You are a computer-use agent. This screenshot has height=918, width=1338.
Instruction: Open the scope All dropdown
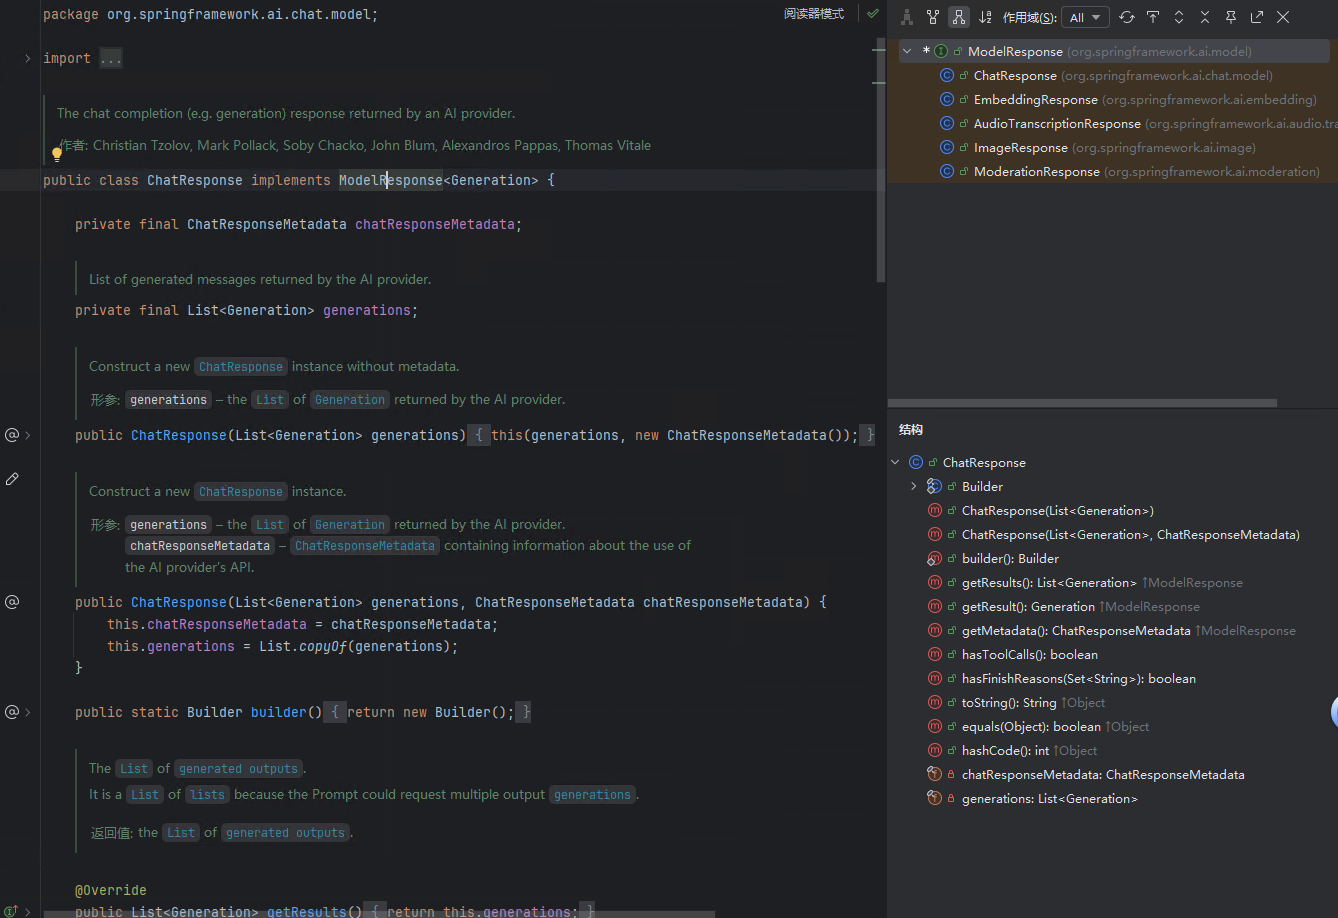point(1086,17)
